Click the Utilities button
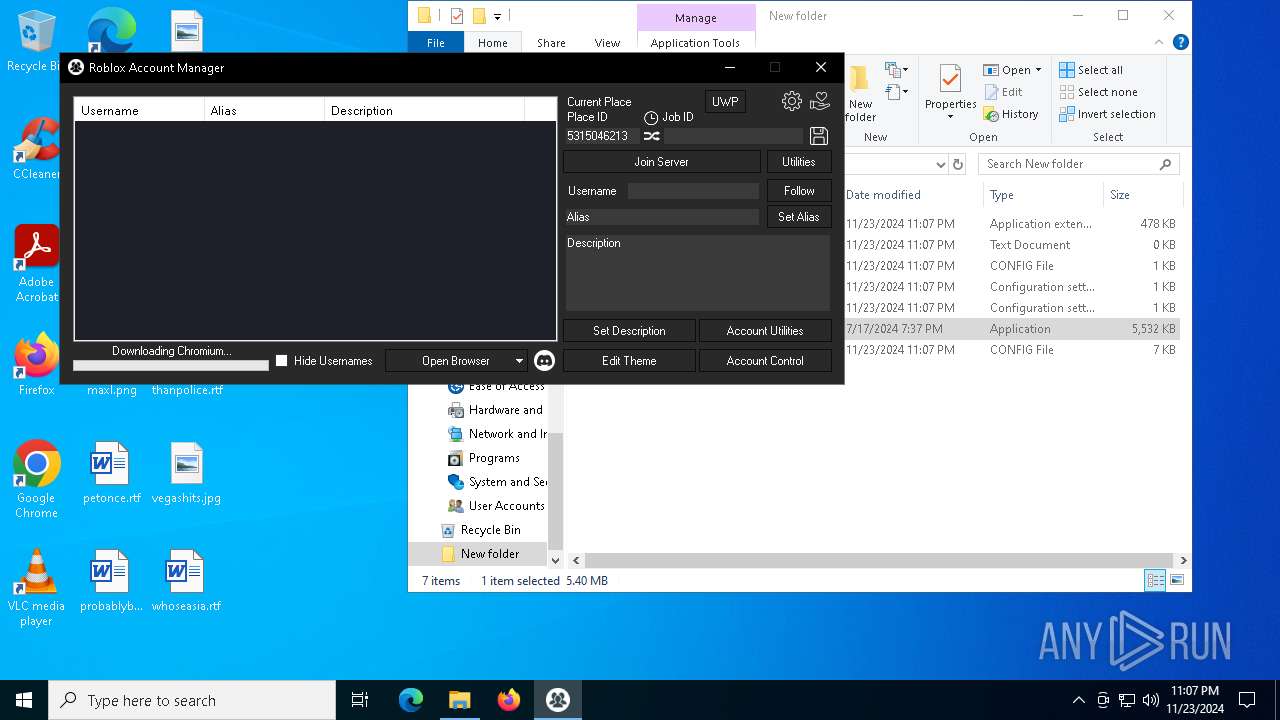Viewport: 1280px width, 720px height. (798, 161)
